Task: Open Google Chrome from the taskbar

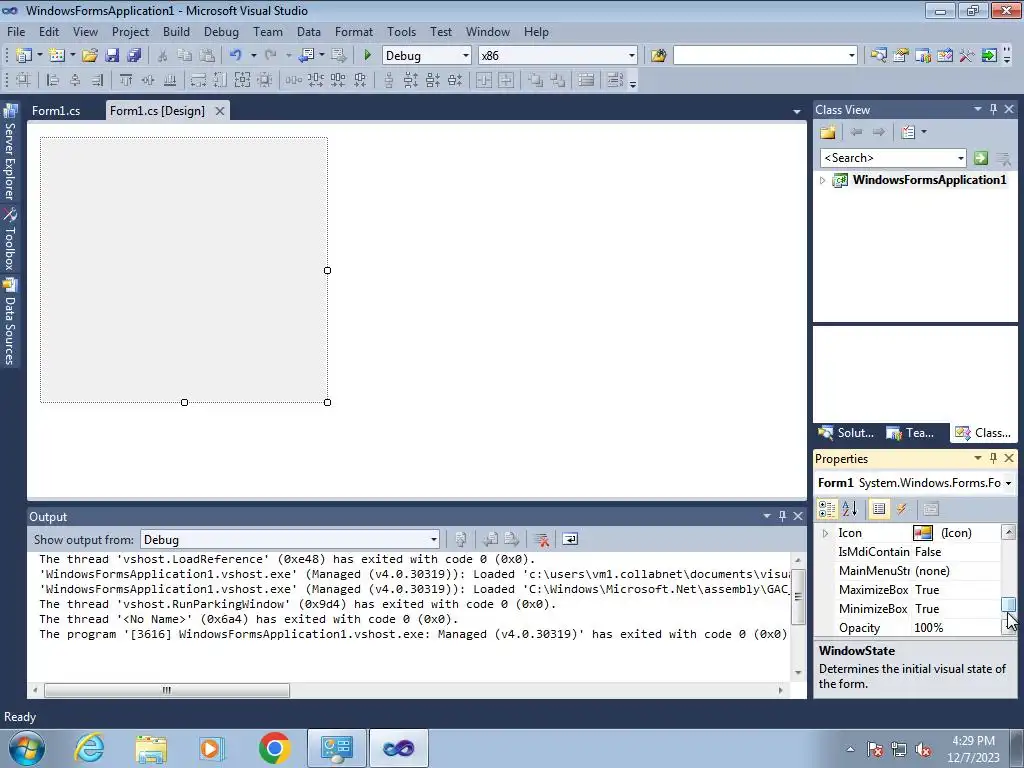Action: (x=274, y=748)
